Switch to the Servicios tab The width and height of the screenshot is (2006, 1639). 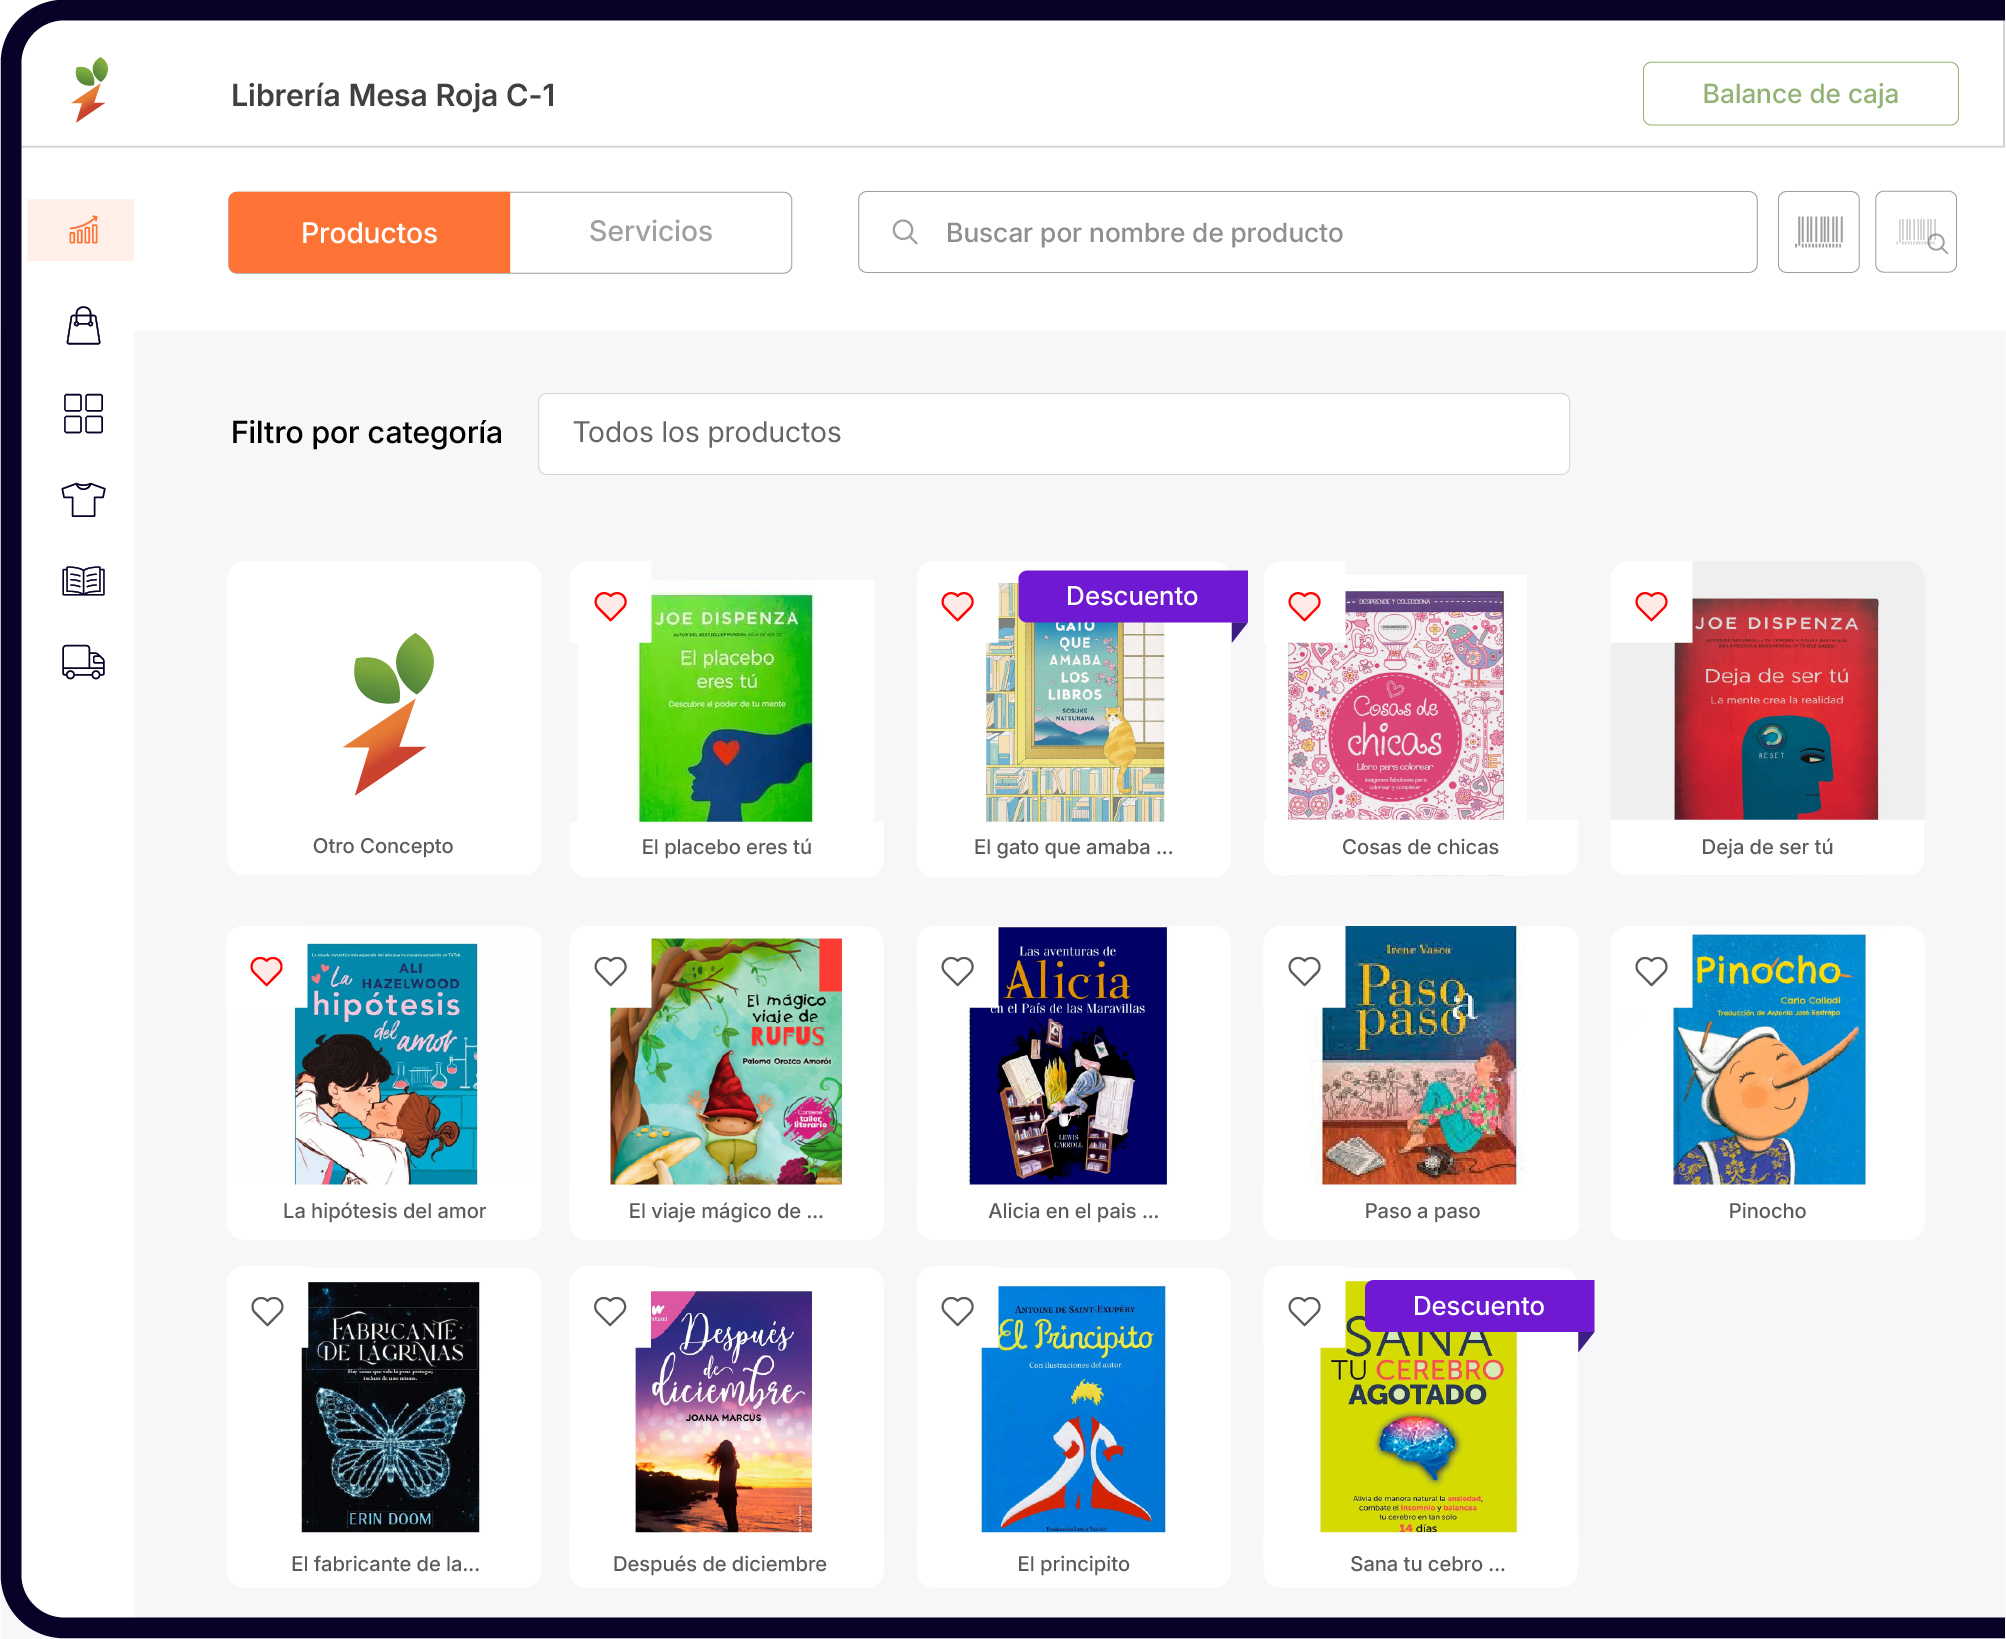click(x=650, y=232)
